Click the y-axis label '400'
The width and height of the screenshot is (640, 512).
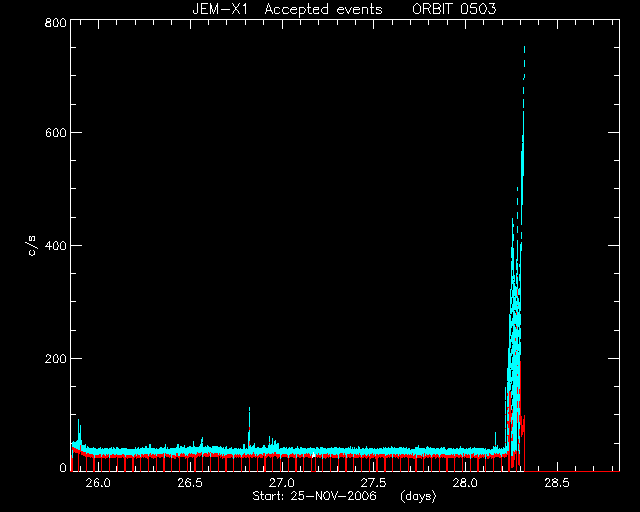[56, 246]
